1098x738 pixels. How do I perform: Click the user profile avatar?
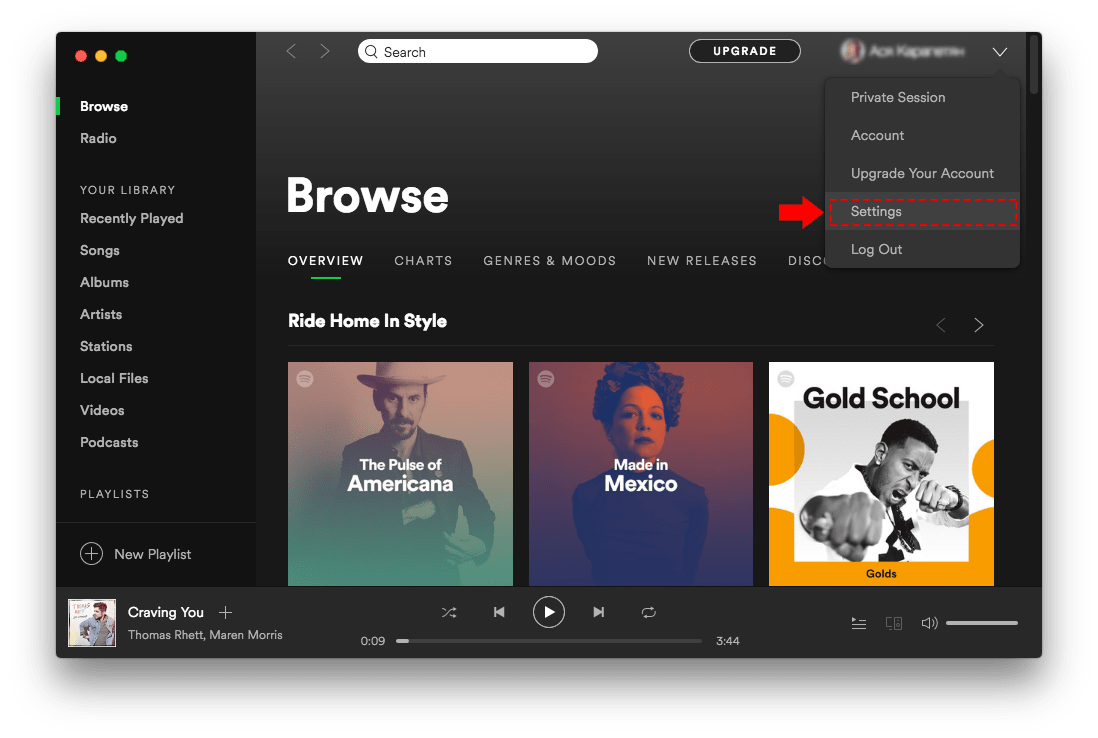[x=852, y=50]
